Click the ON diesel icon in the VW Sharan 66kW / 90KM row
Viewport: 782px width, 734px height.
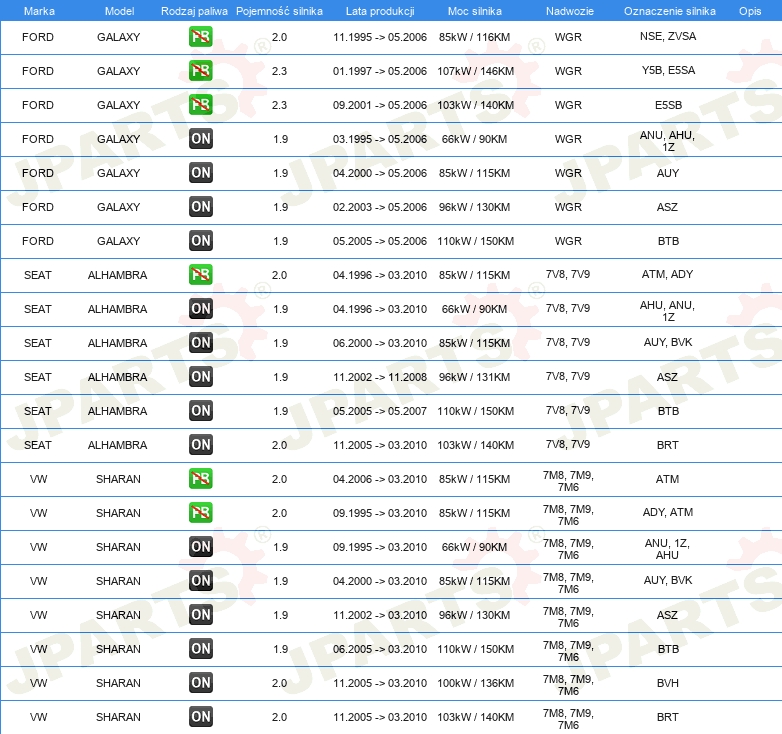pyautogui.click(x=200, y=547)
